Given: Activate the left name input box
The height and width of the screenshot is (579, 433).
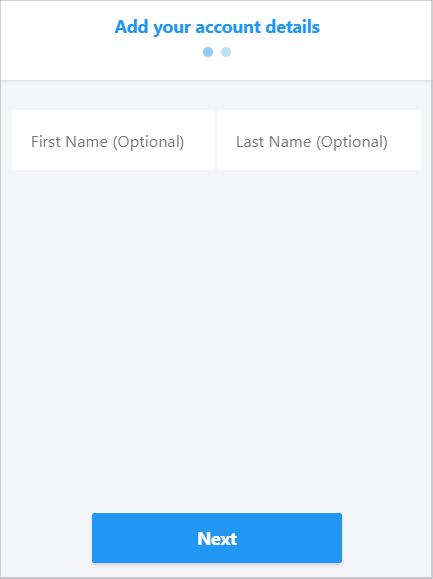Looking at the screenshot, I should tap(113, 140).
